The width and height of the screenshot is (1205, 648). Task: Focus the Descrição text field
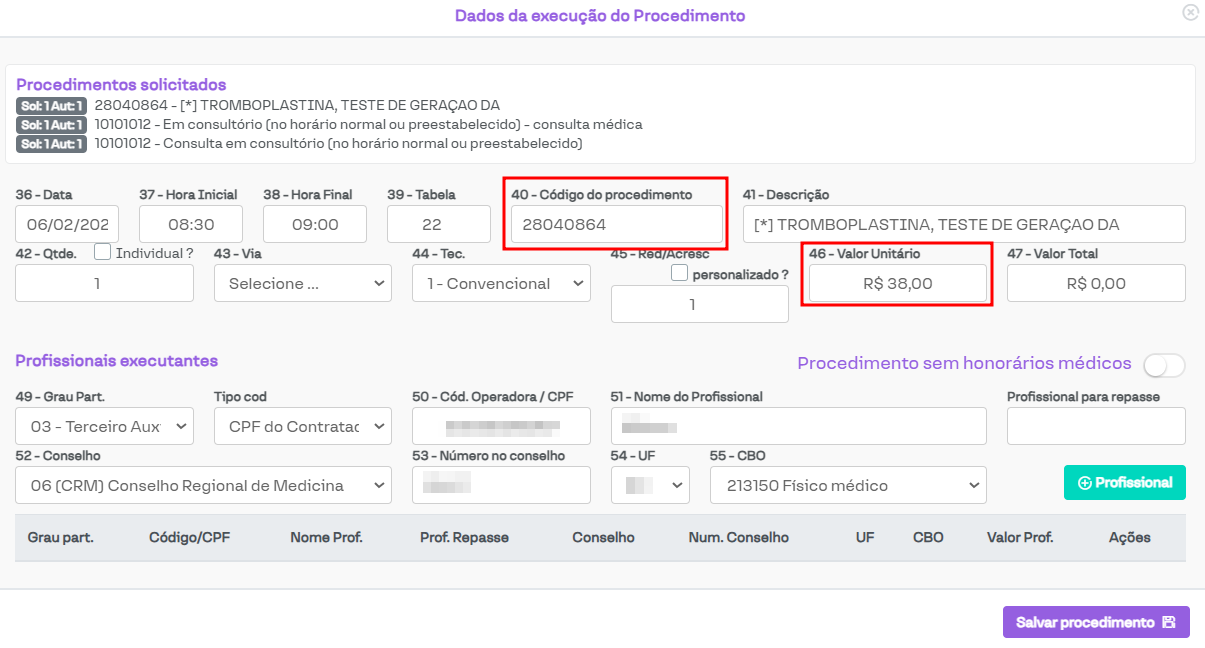pyautogui.click(x=964, y=225)
